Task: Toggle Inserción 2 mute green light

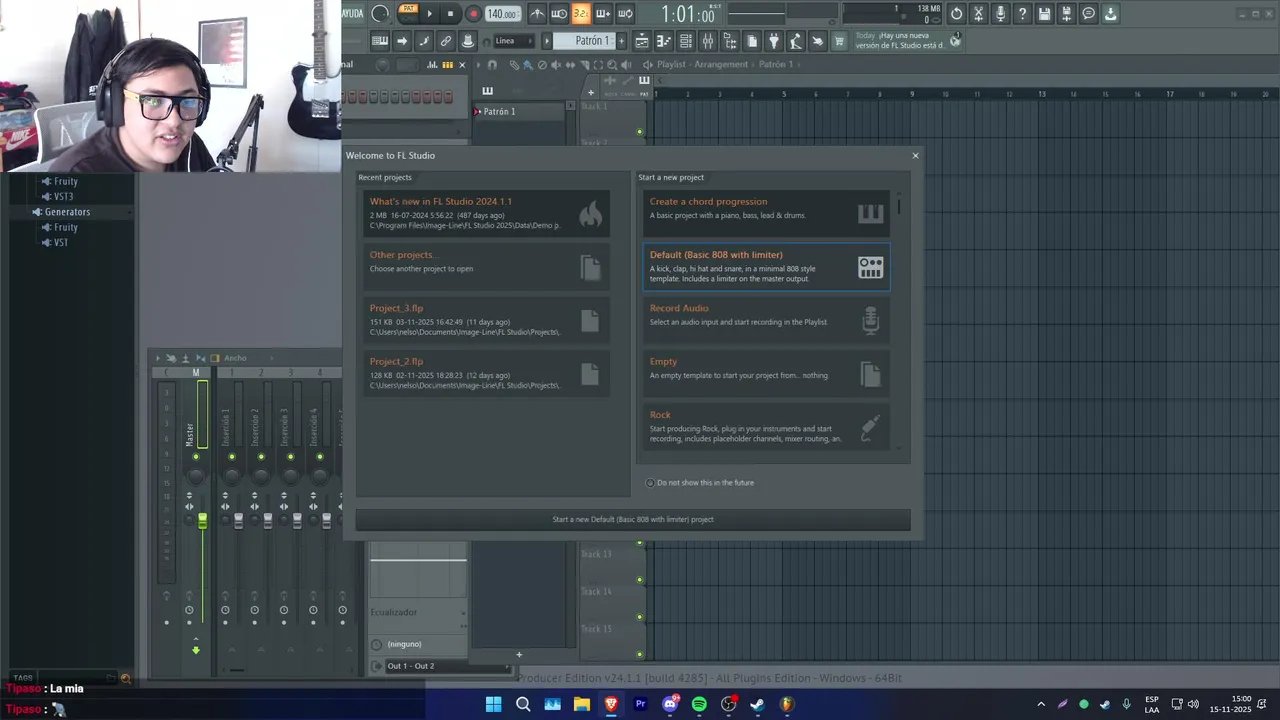Action: [261, 457]
